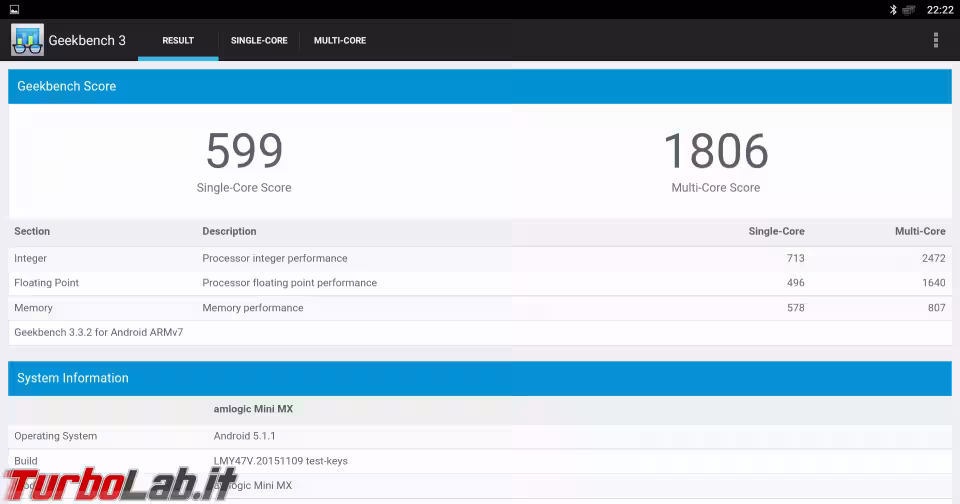960x504 pixels.
Task: Tap the network status icon beside Bluetooth
Action: click(x=909, y=9)
